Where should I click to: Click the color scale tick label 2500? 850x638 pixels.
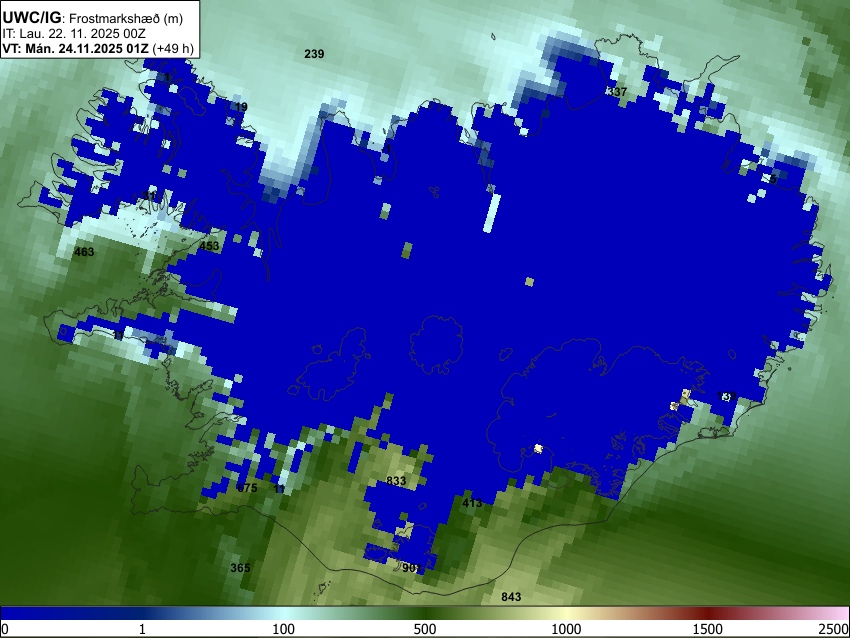pyautogui.click(x=834, y=629)
